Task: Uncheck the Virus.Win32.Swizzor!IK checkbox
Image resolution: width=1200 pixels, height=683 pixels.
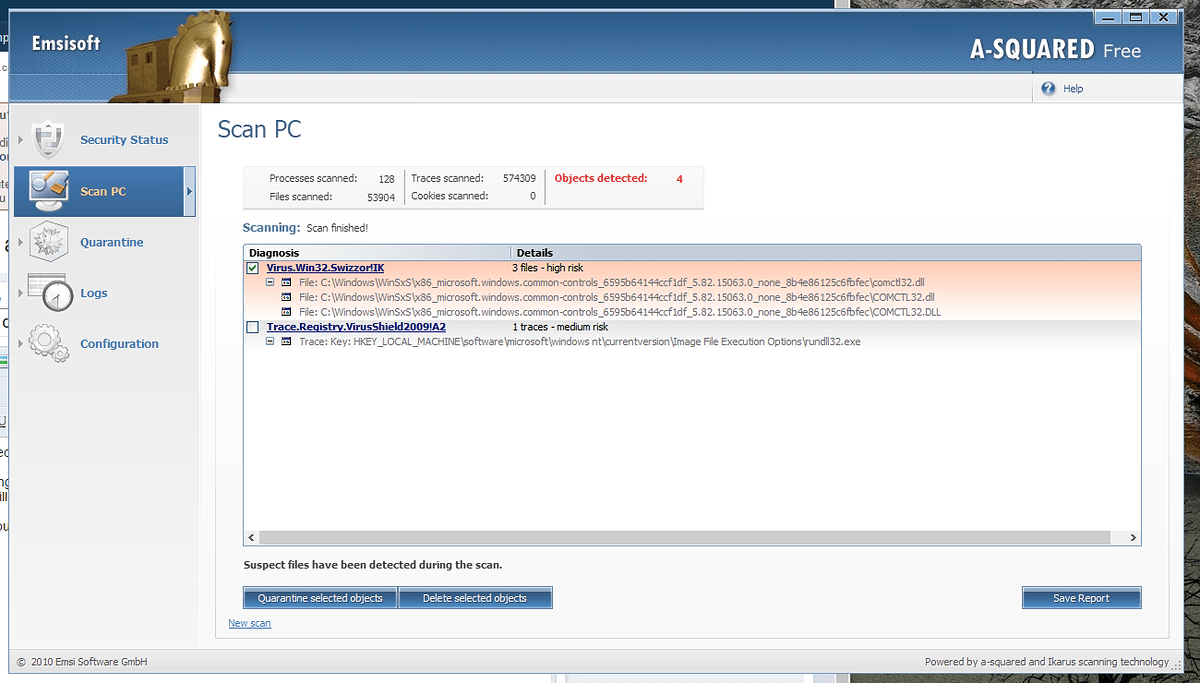Action: [x=253, y=269]
